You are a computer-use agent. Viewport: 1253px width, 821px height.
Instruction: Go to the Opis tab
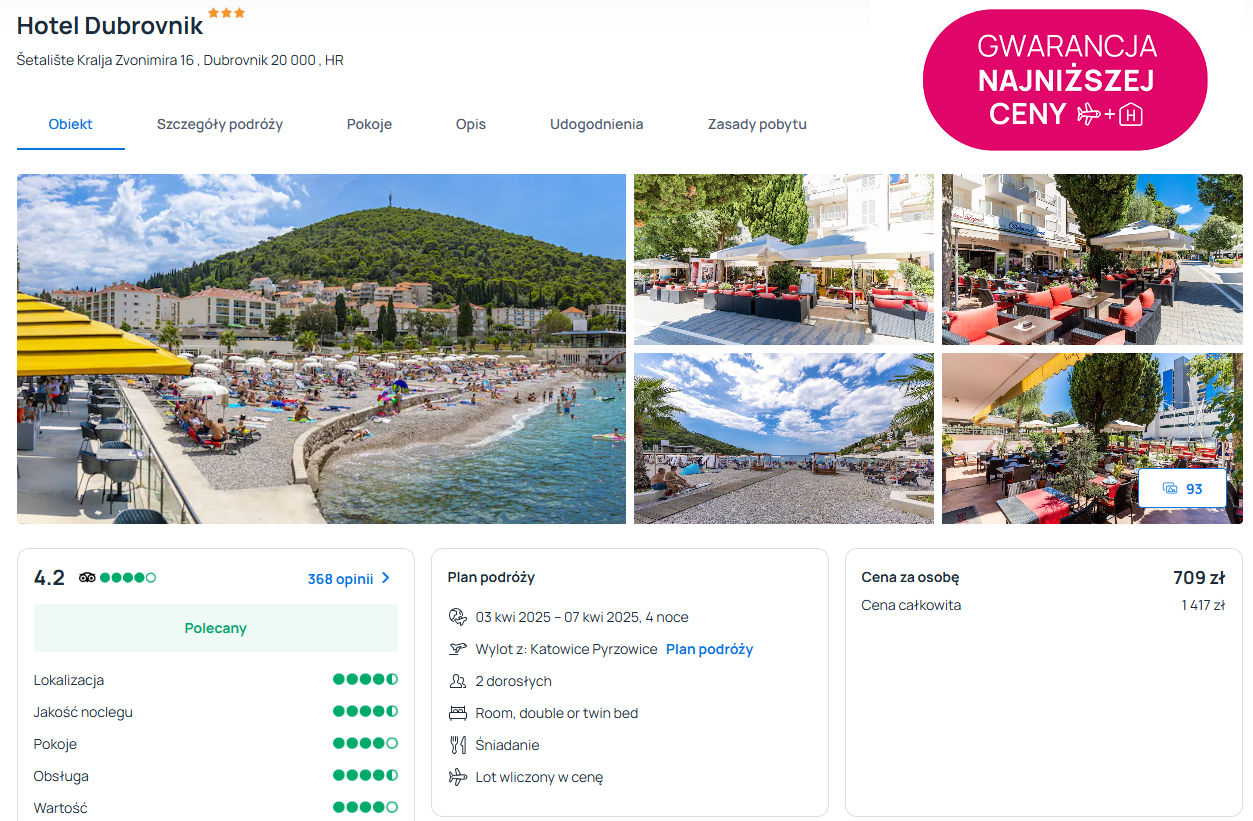click(471, 125)
